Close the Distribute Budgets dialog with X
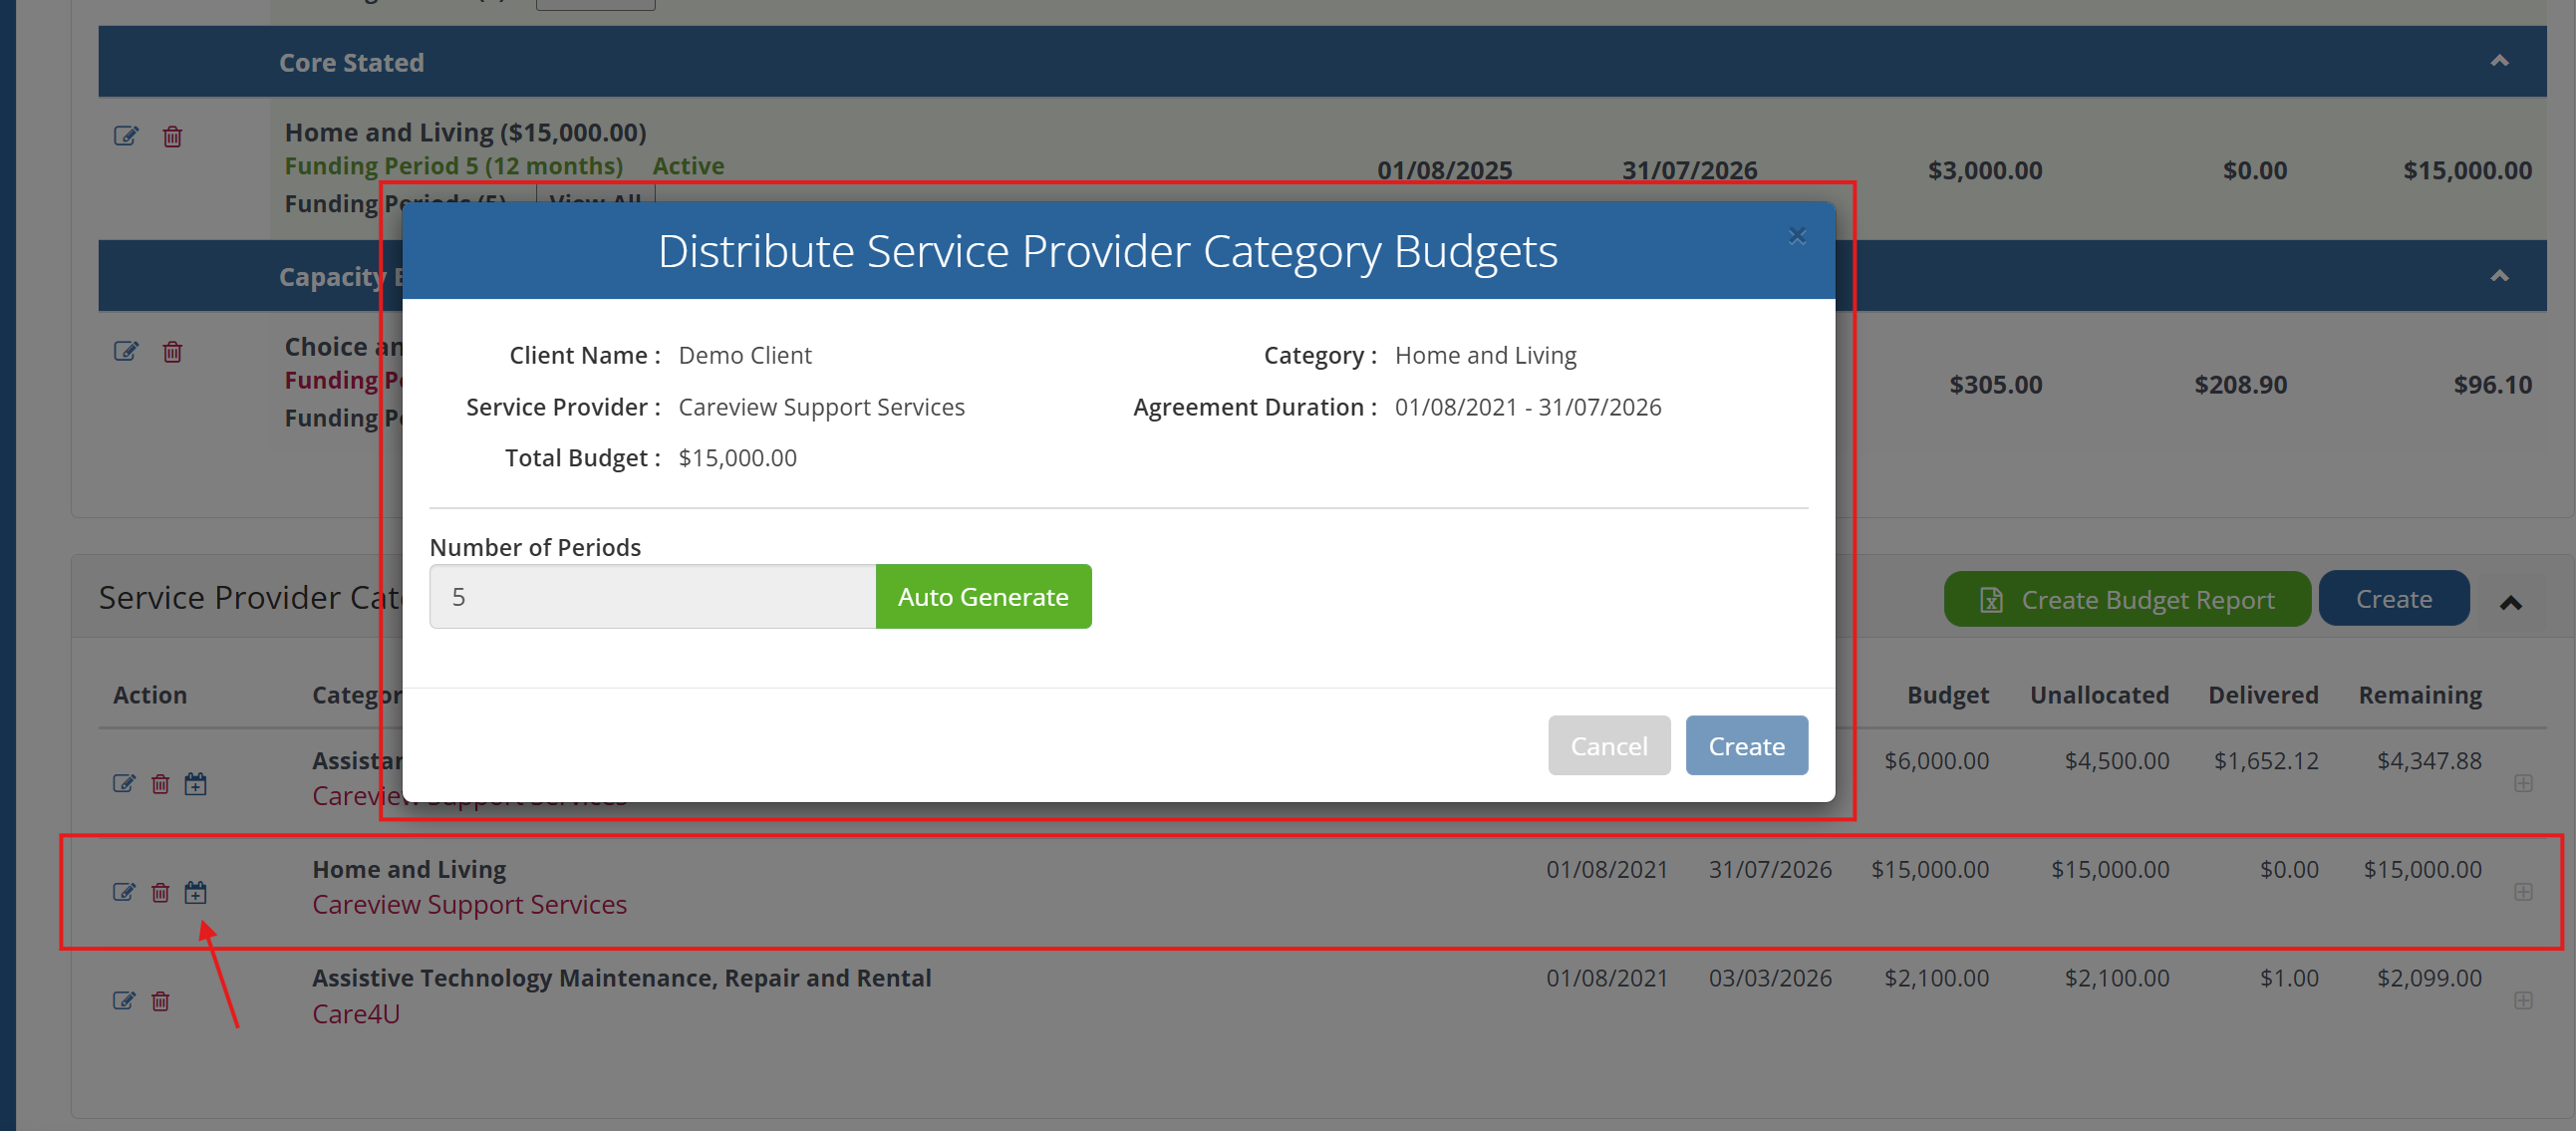 pyautogui.click(x=1797, y=236)
